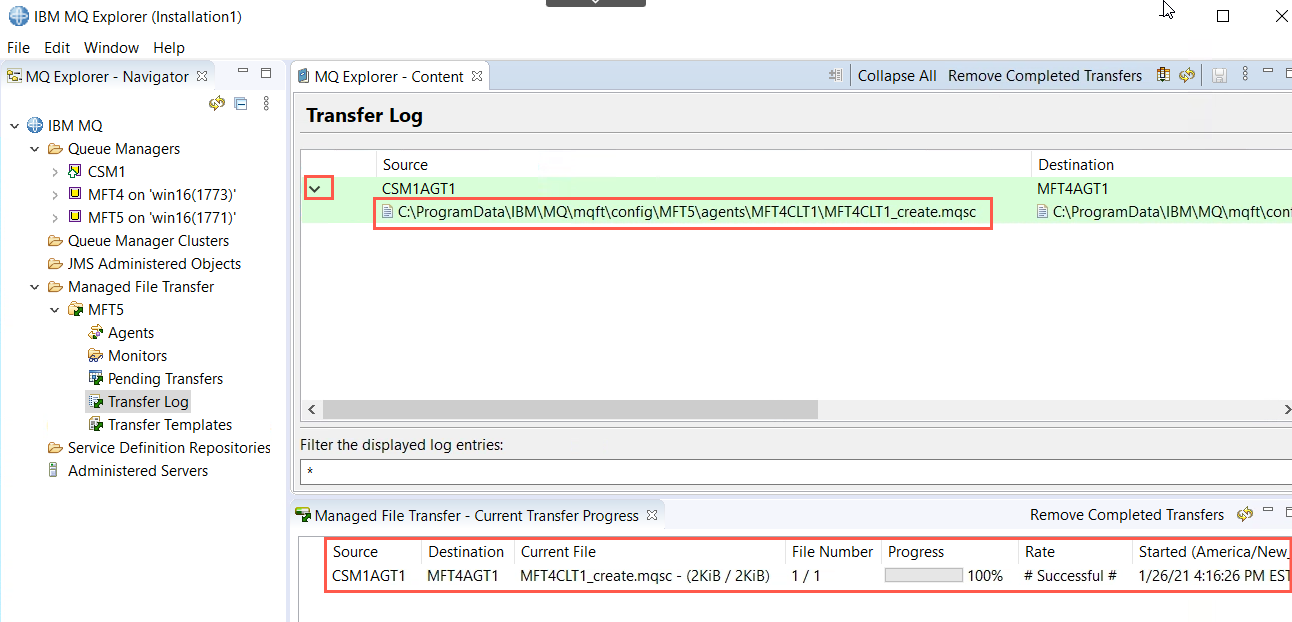Open the Window menu
This screenshot has width=1292, height=622.
click(111, 47)
